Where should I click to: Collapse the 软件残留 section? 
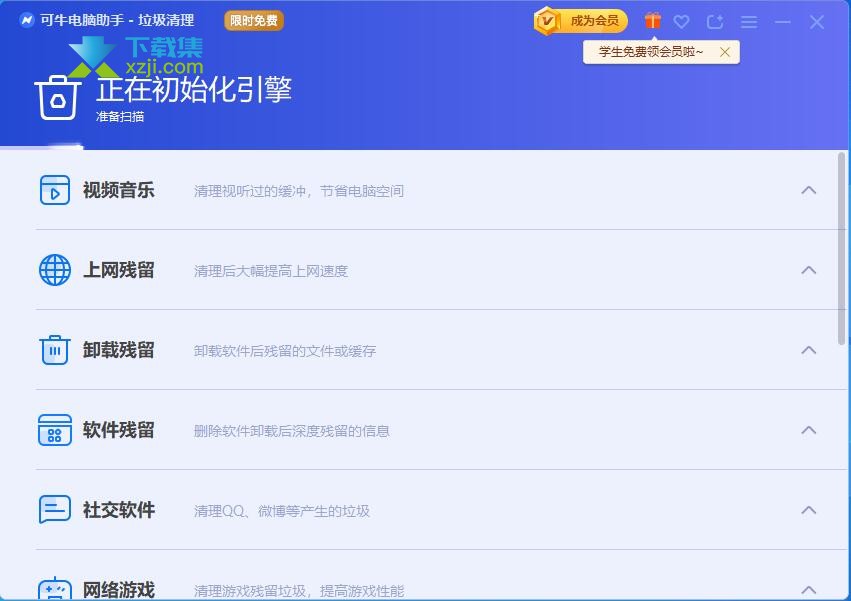(809, 430)
